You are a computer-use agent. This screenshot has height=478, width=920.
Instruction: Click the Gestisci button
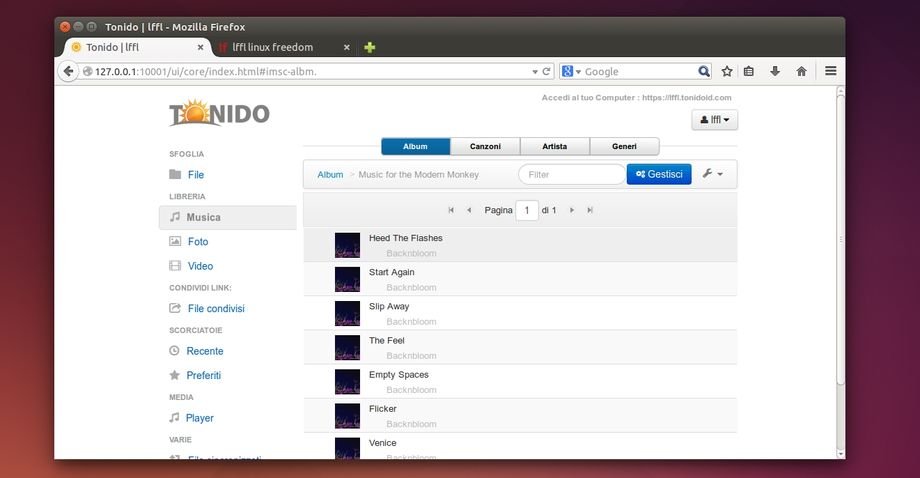point(659,174)
